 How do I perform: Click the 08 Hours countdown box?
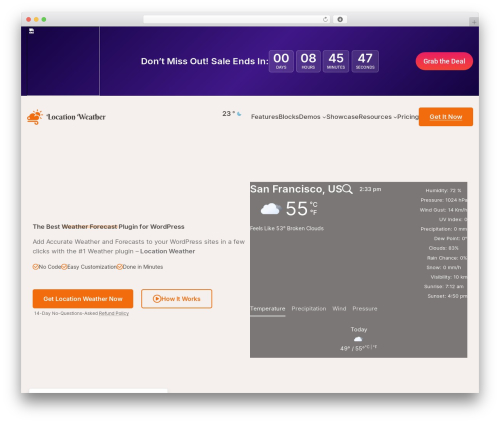coord(308,61)
